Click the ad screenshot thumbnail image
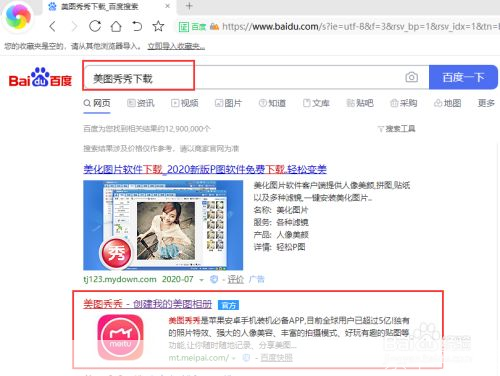 pyautogui.click(x=163, y=225)
